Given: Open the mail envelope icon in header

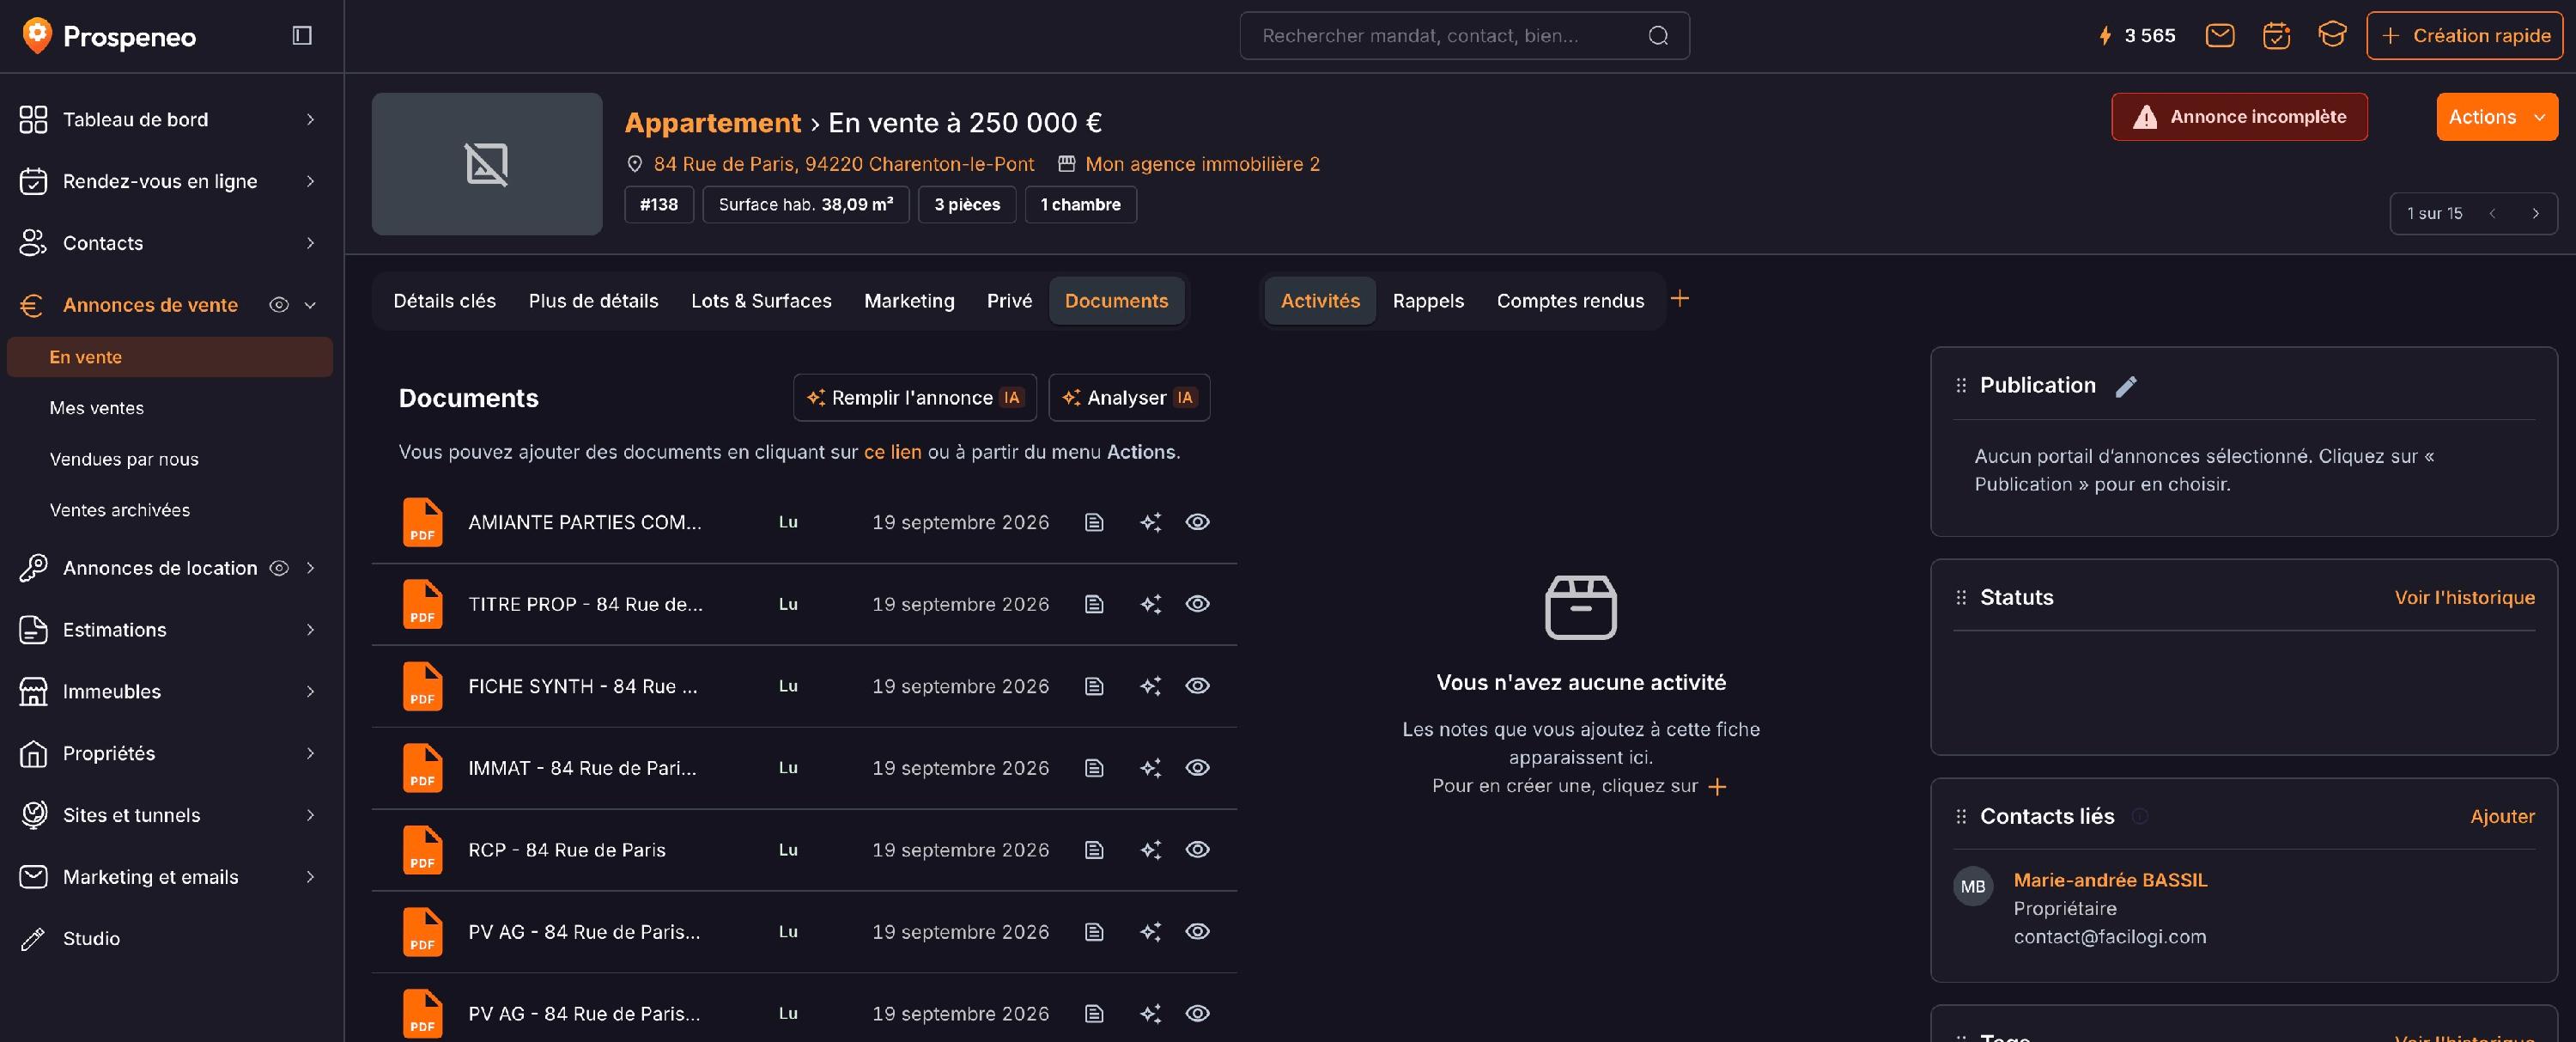Looking at the screenshot, I should tap(2219, 36).
